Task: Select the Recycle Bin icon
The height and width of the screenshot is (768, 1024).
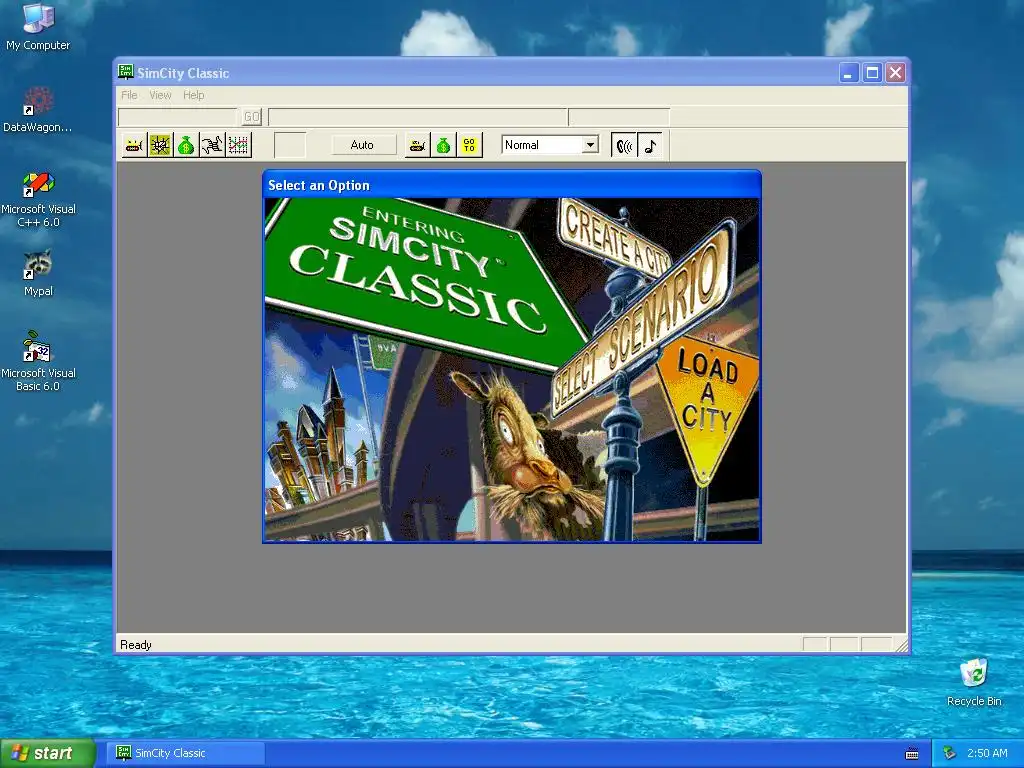Action: pos(974,682)
